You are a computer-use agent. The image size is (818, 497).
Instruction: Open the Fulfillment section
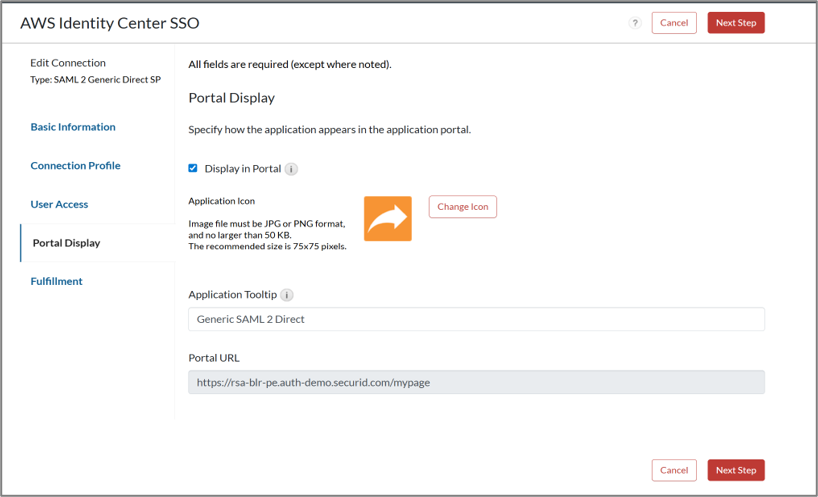(x=56, y=281)
